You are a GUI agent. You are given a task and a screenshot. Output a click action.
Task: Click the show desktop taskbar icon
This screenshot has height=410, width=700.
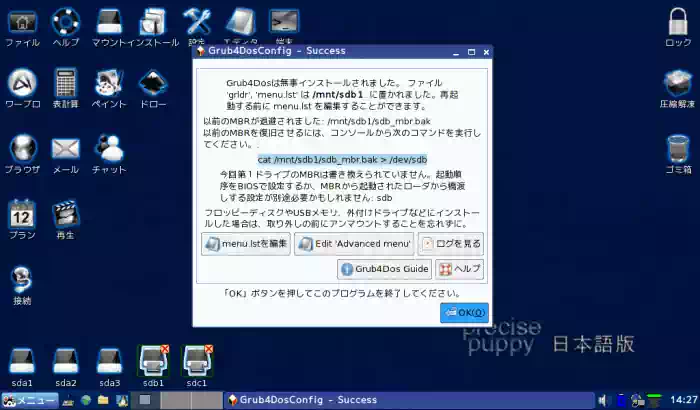tap(68, 401)
